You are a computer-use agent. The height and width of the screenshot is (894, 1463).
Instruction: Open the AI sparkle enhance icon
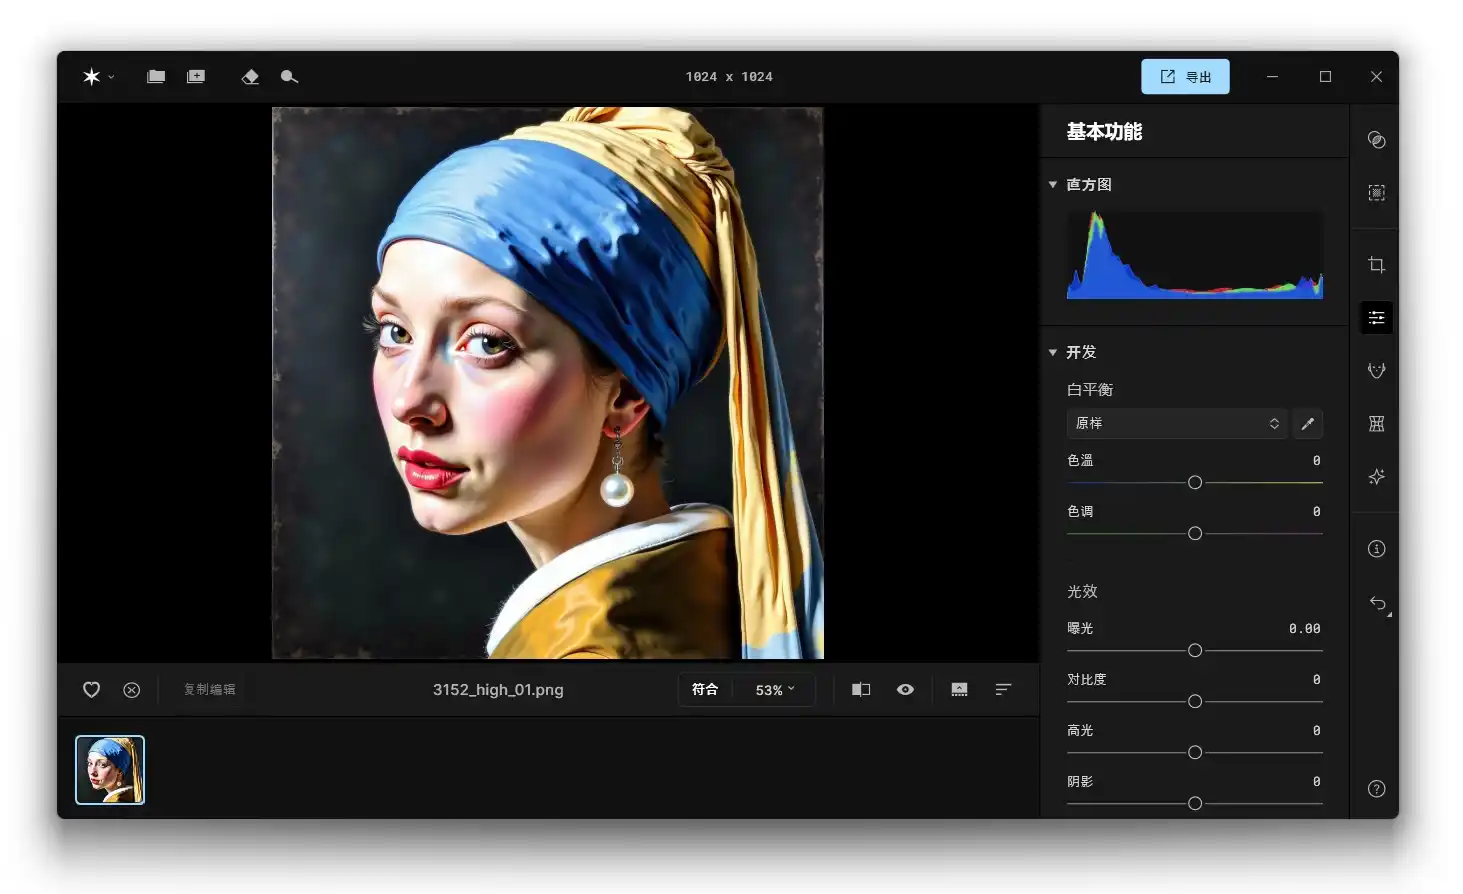coord(1376,477)
